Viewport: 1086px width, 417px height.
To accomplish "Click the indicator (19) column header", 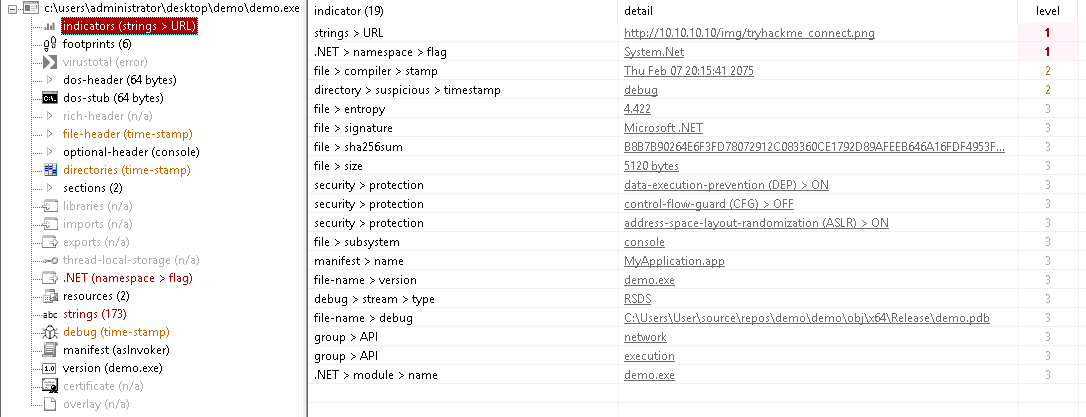I will 463,11.
